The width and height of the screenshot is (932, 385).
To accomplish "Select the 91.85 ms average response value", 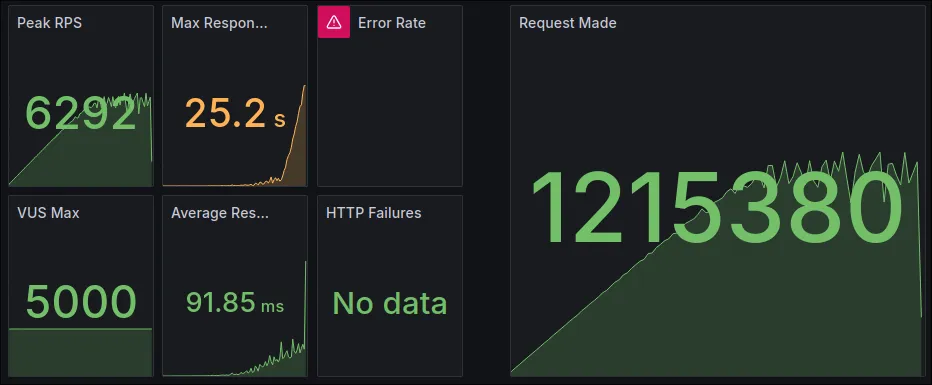I will pos(235,302).
